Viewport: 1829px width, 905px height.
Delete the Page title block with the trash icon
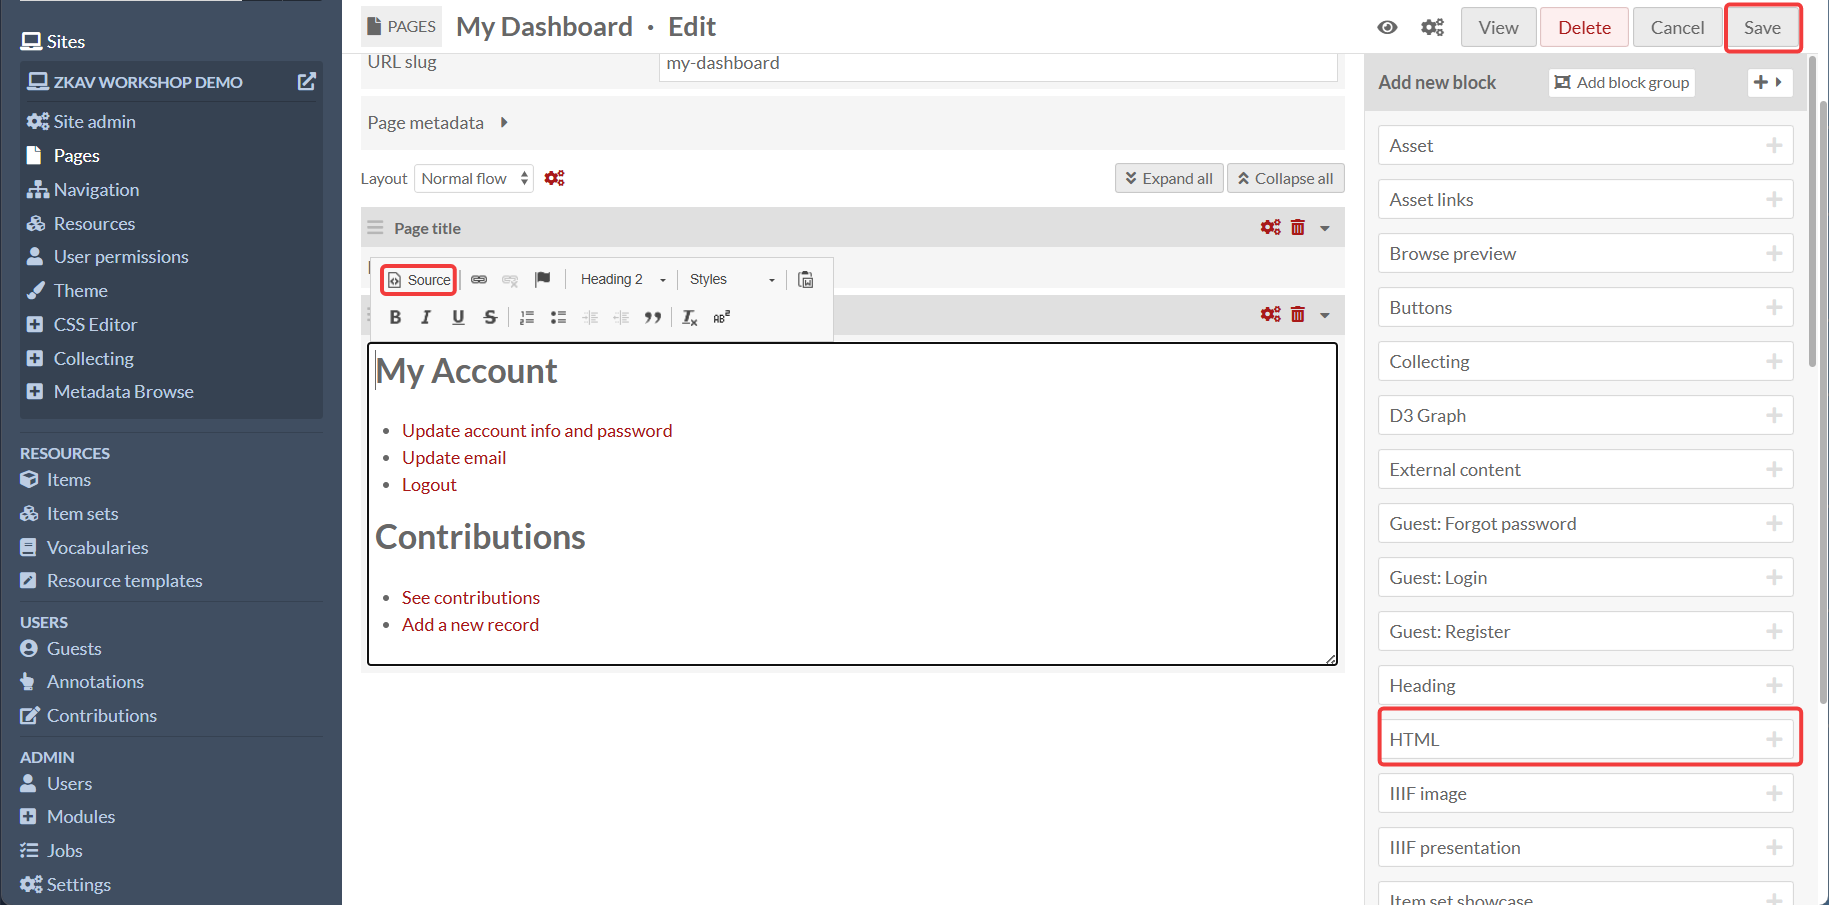[1298, 228]
